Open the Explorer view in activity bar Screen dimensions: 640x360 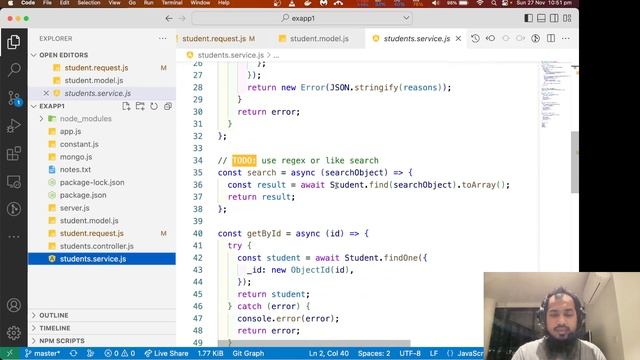(13, 42)
